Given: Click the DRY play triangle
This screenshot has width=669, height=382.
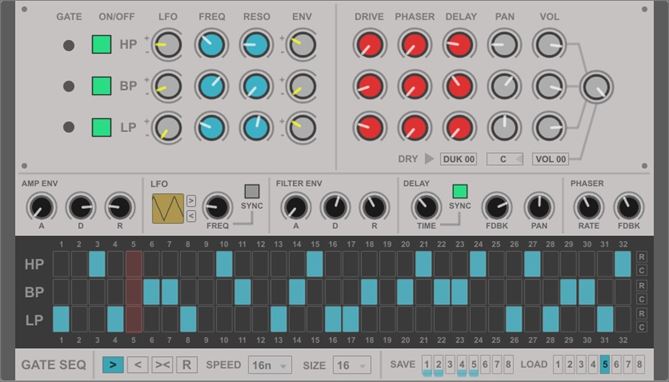Looking at the screenshot, I should point(429,159).
